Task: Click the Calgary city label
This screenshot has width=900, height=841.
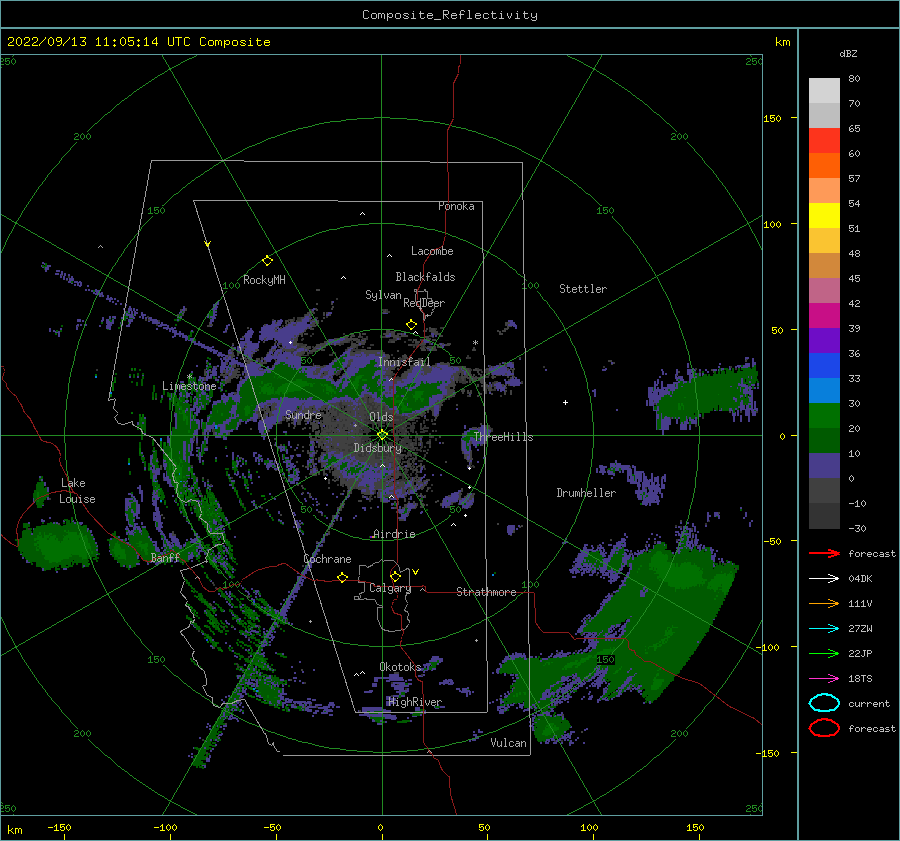Action: (390, 588)
